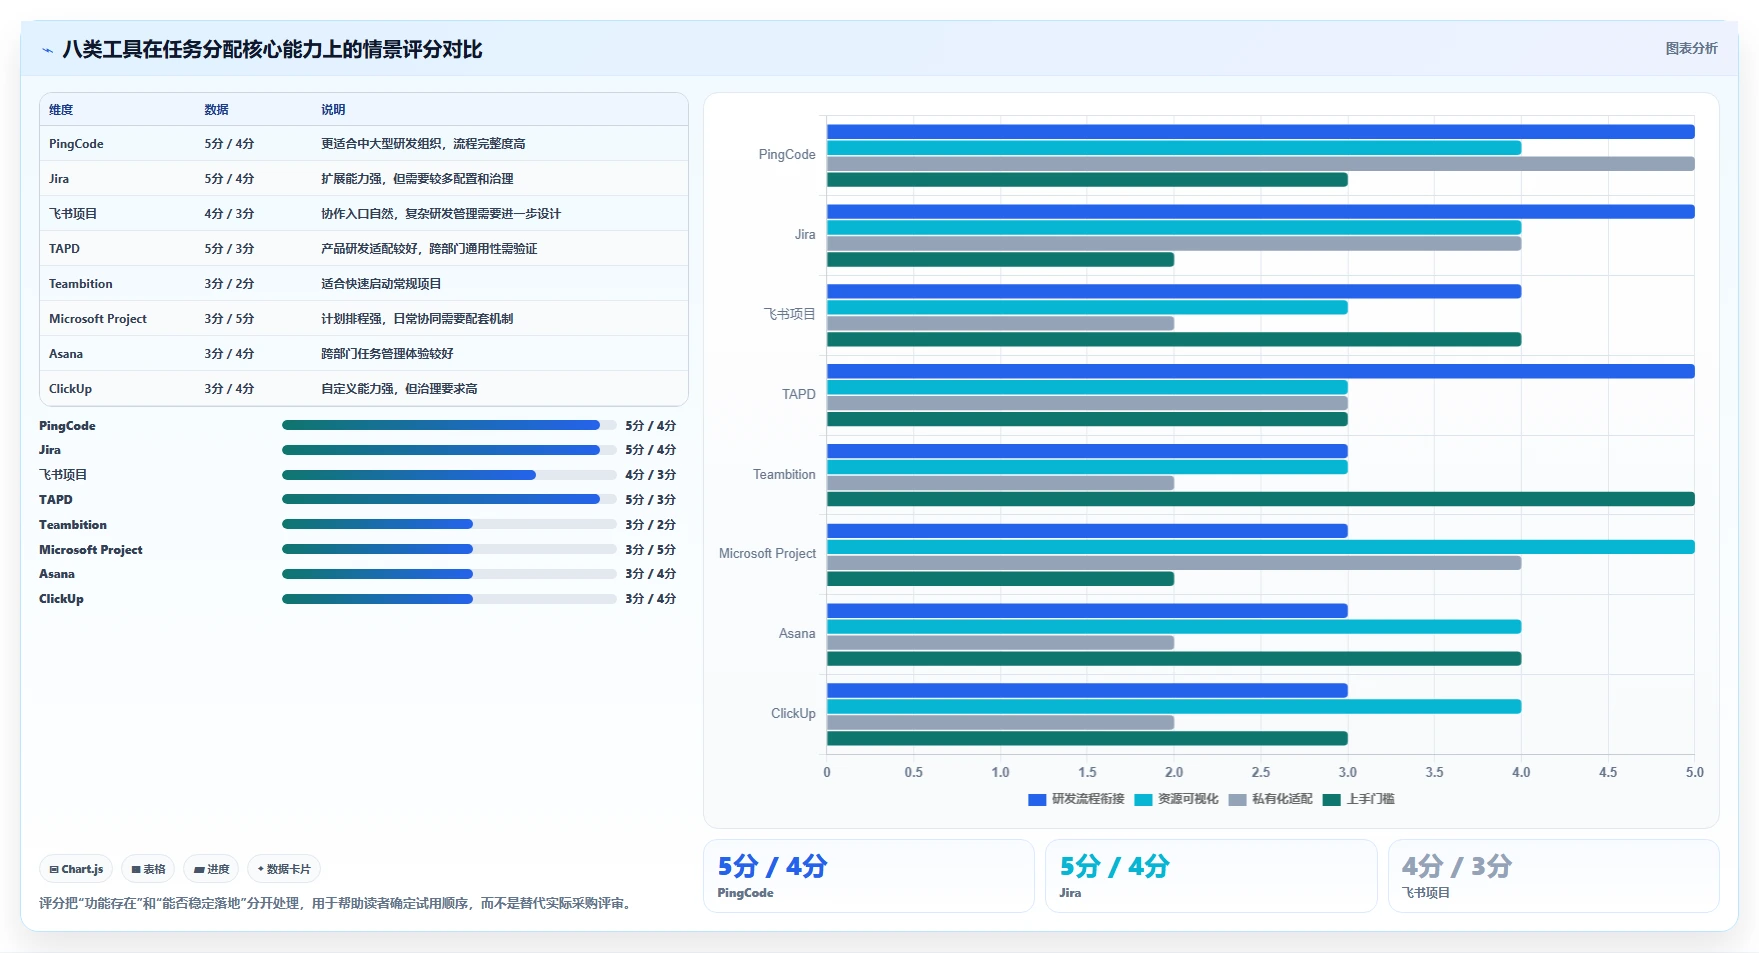
Task: Click the description "扩展能力强，但需要较多配置和治理"
Action: 417,179
